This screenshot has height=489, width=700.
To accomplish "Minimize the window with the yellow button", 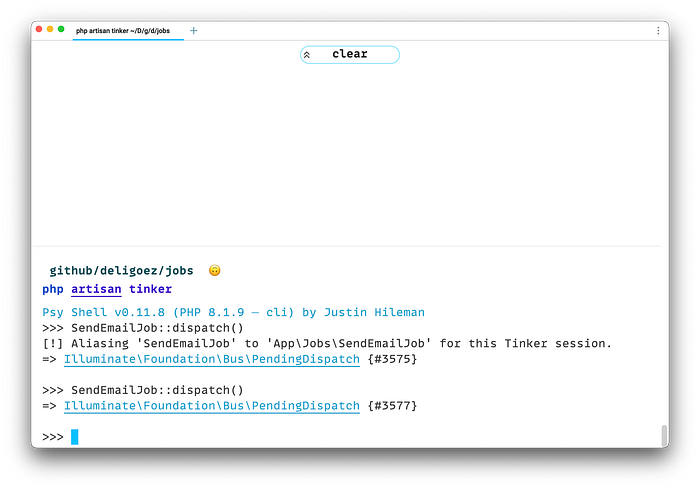I will (x=50, y=29).
